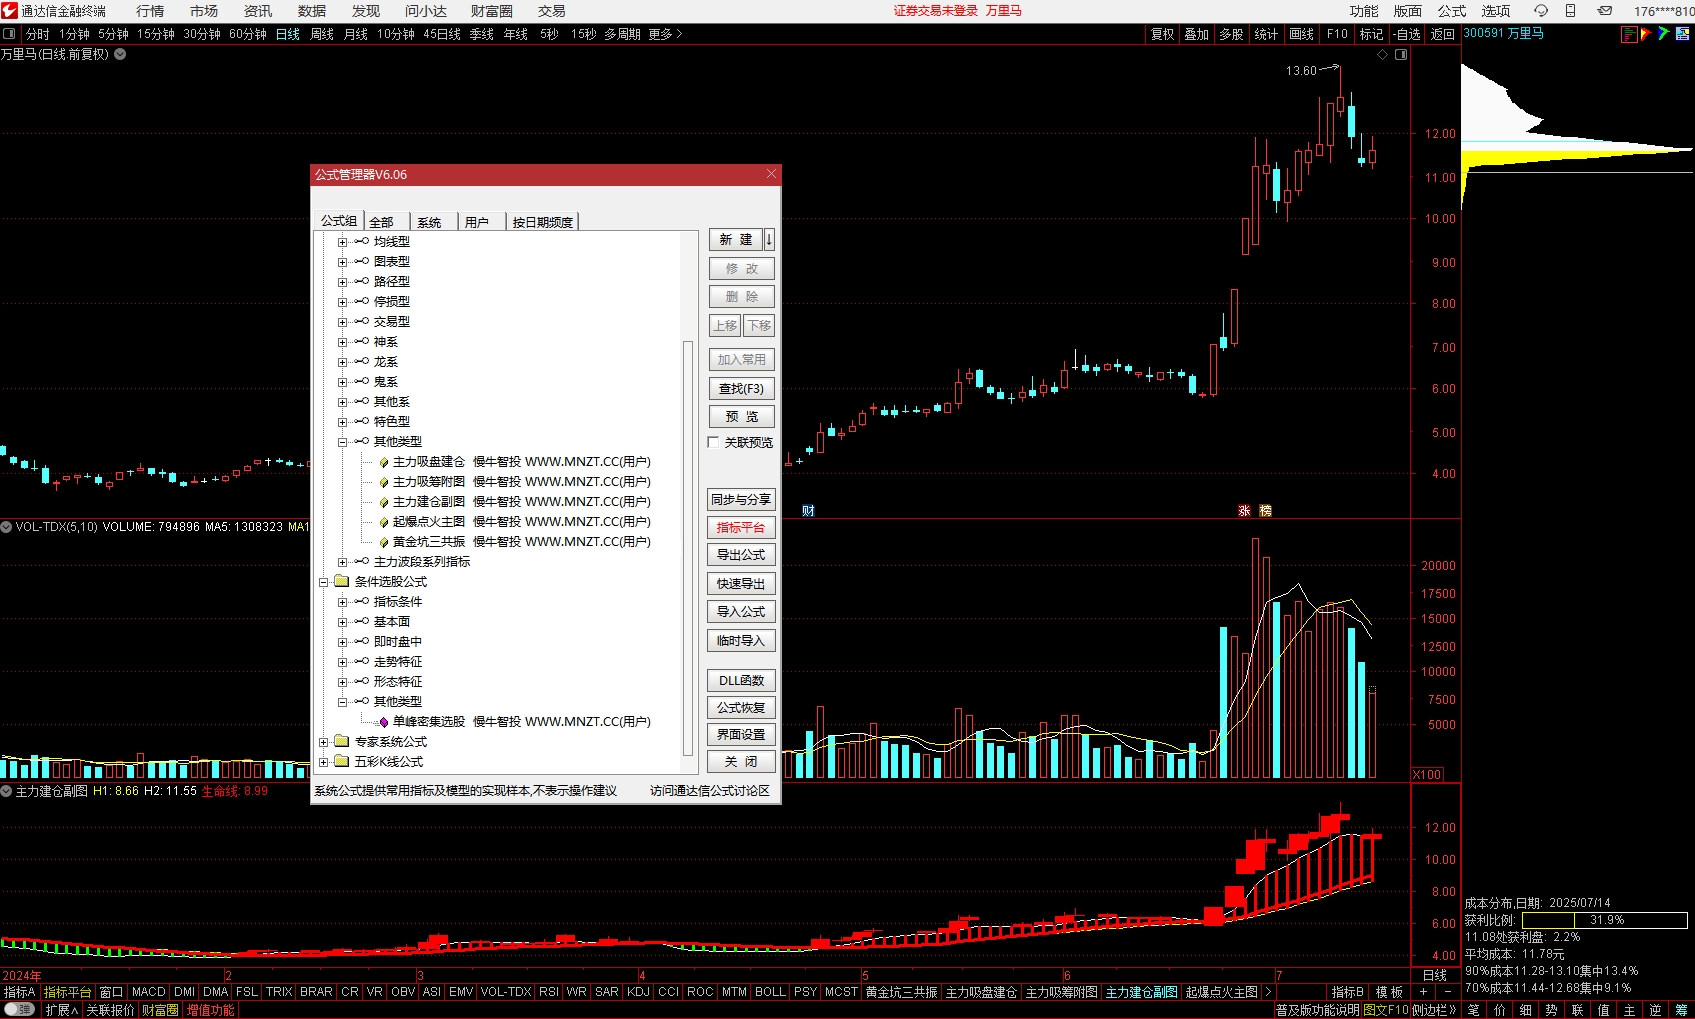
Task: Click the 关闭 button in formula manager
Action: [x=741, y=761]
